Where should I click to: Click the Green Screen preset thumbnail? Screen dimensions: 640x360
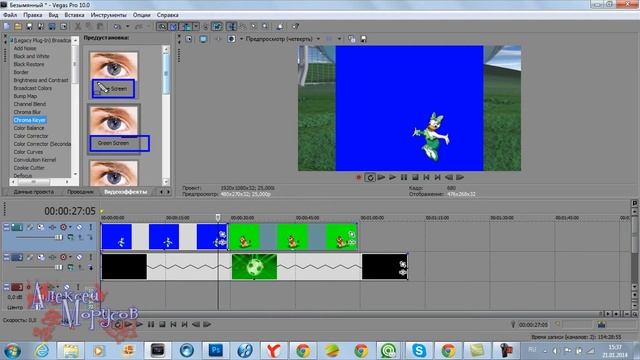(x=114, y=120)
